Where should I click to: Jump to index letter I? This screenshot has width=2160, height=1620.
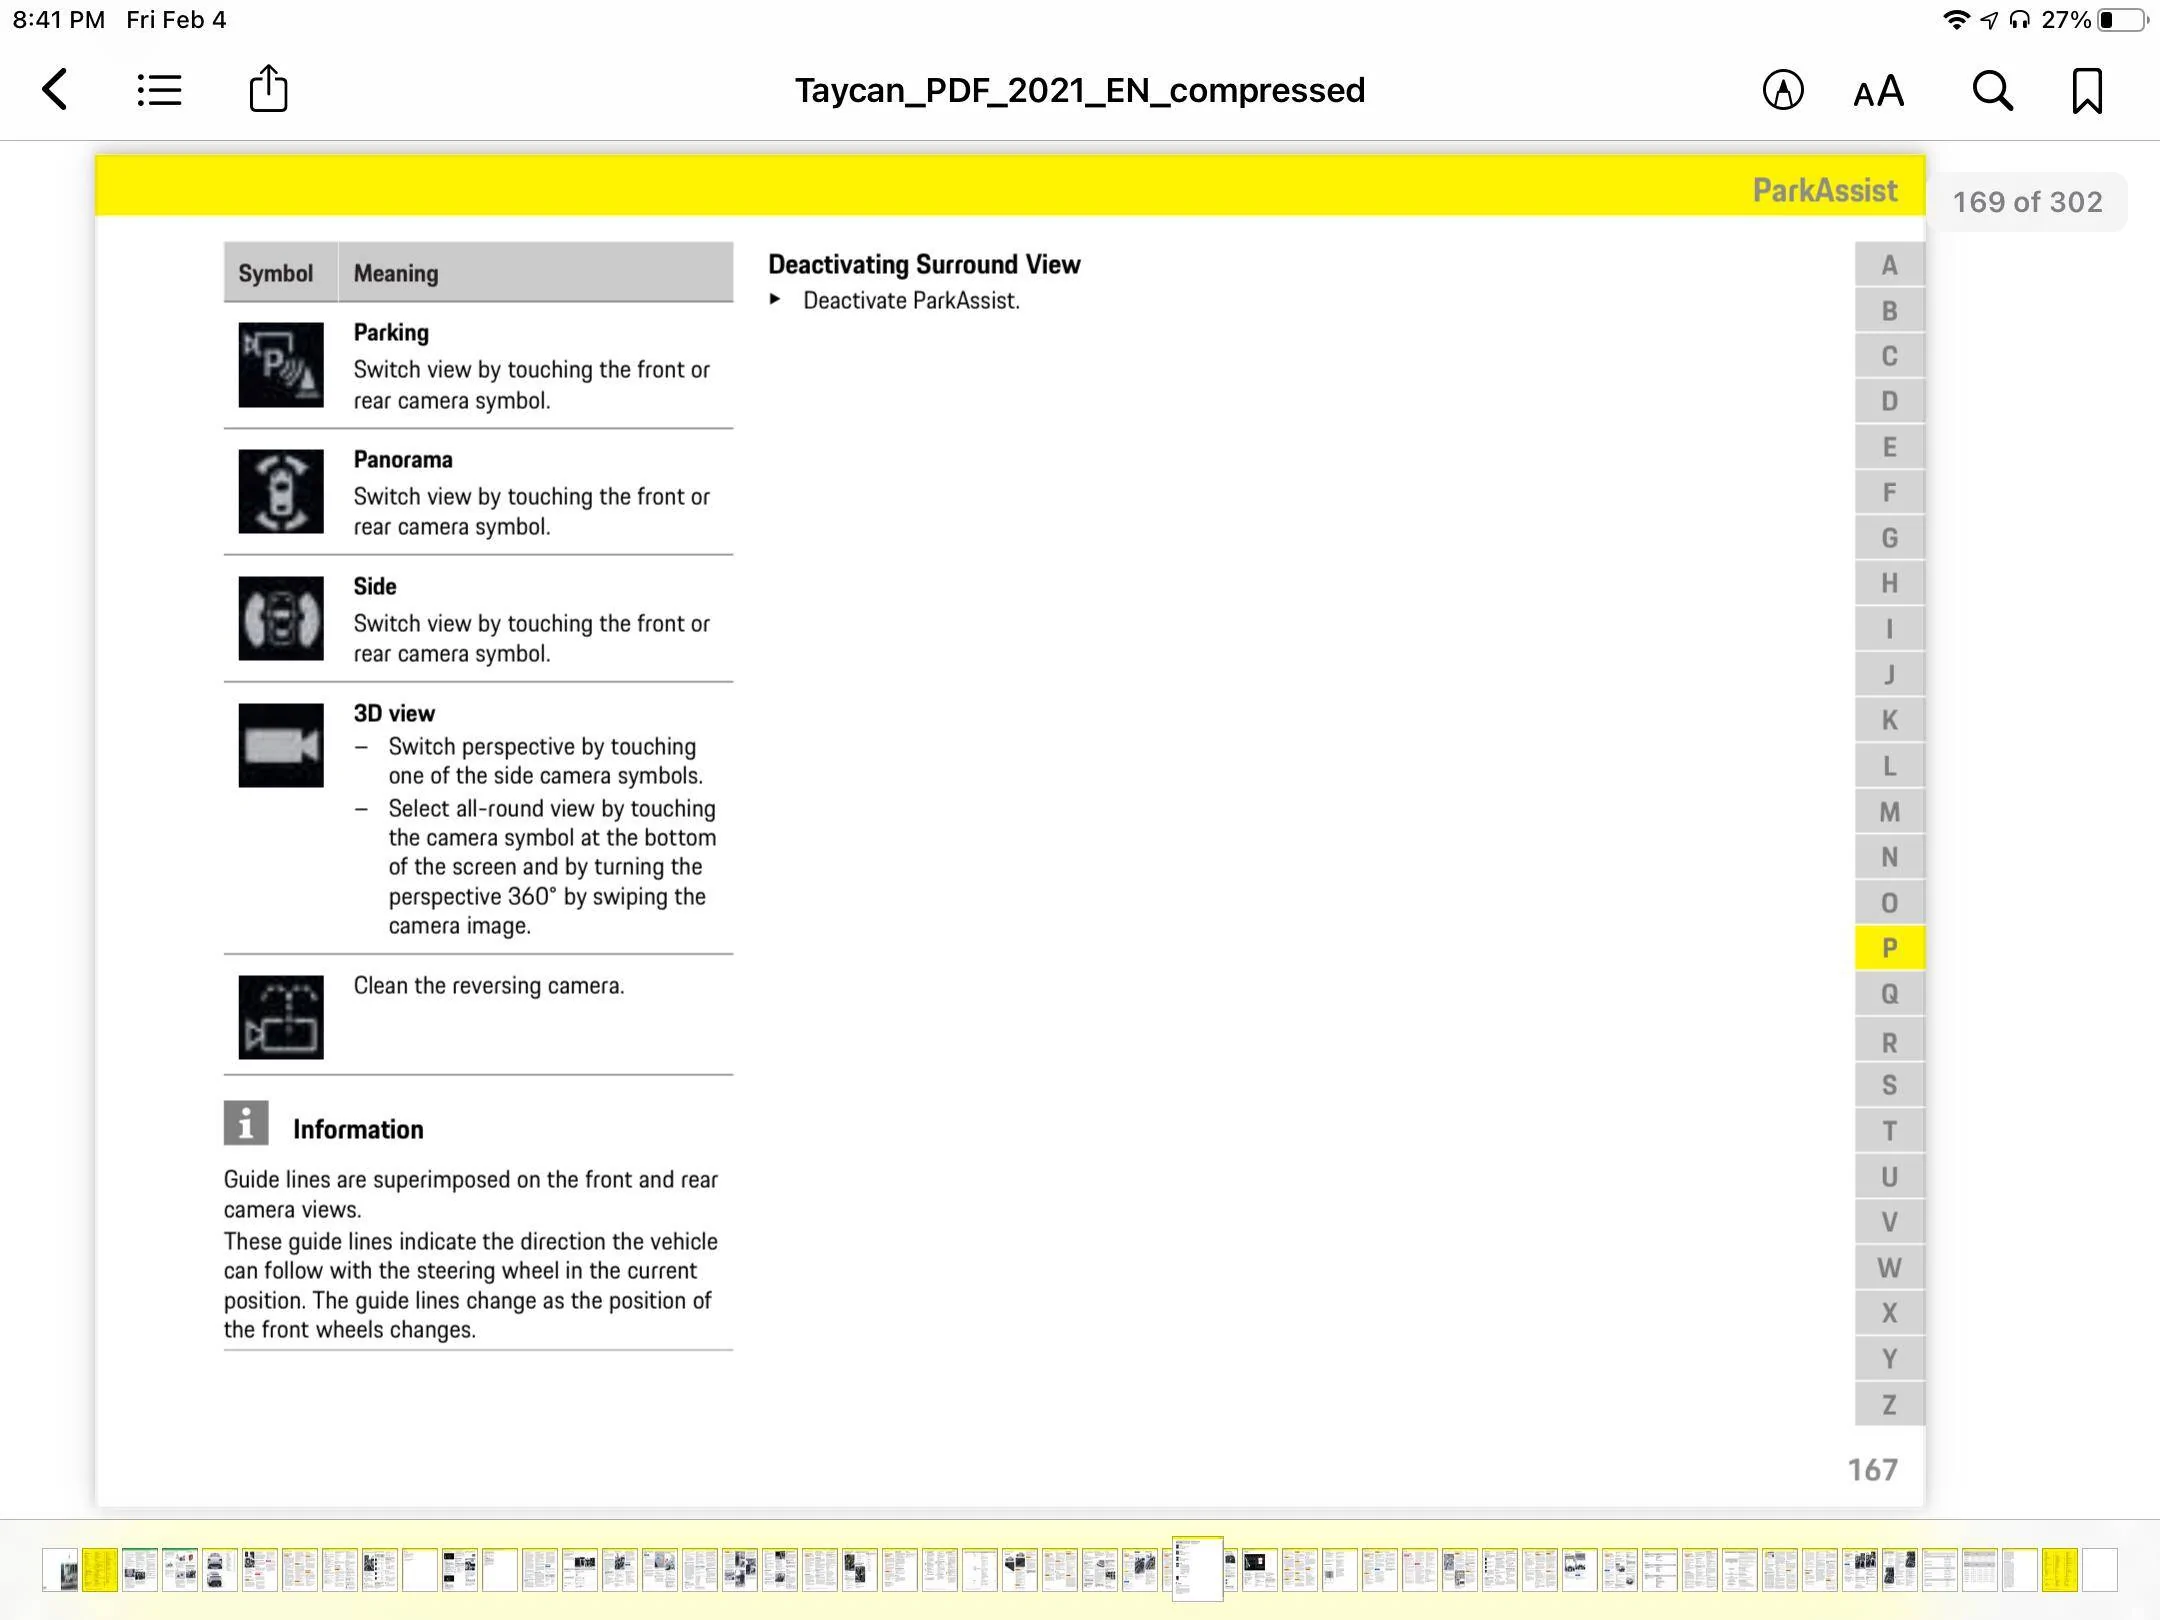coord(1889,629)
